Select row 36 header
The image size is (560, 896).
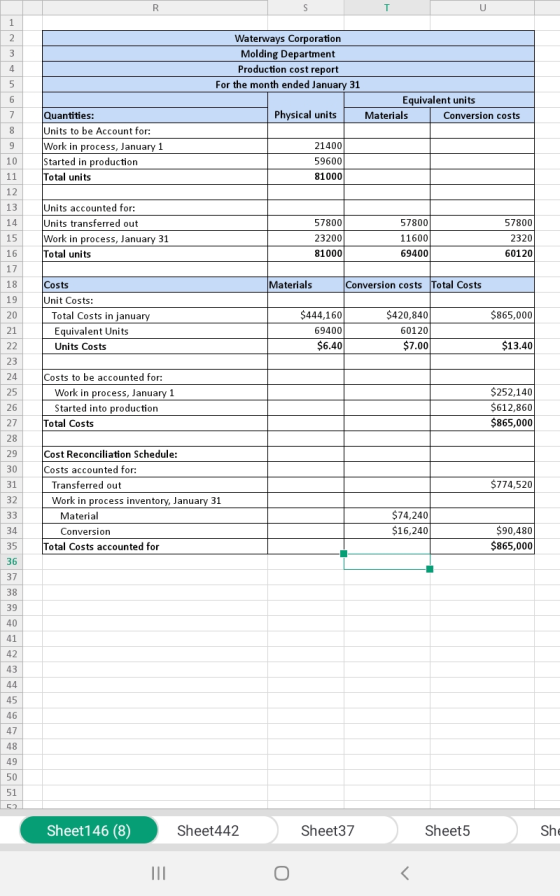click(11, 562)
